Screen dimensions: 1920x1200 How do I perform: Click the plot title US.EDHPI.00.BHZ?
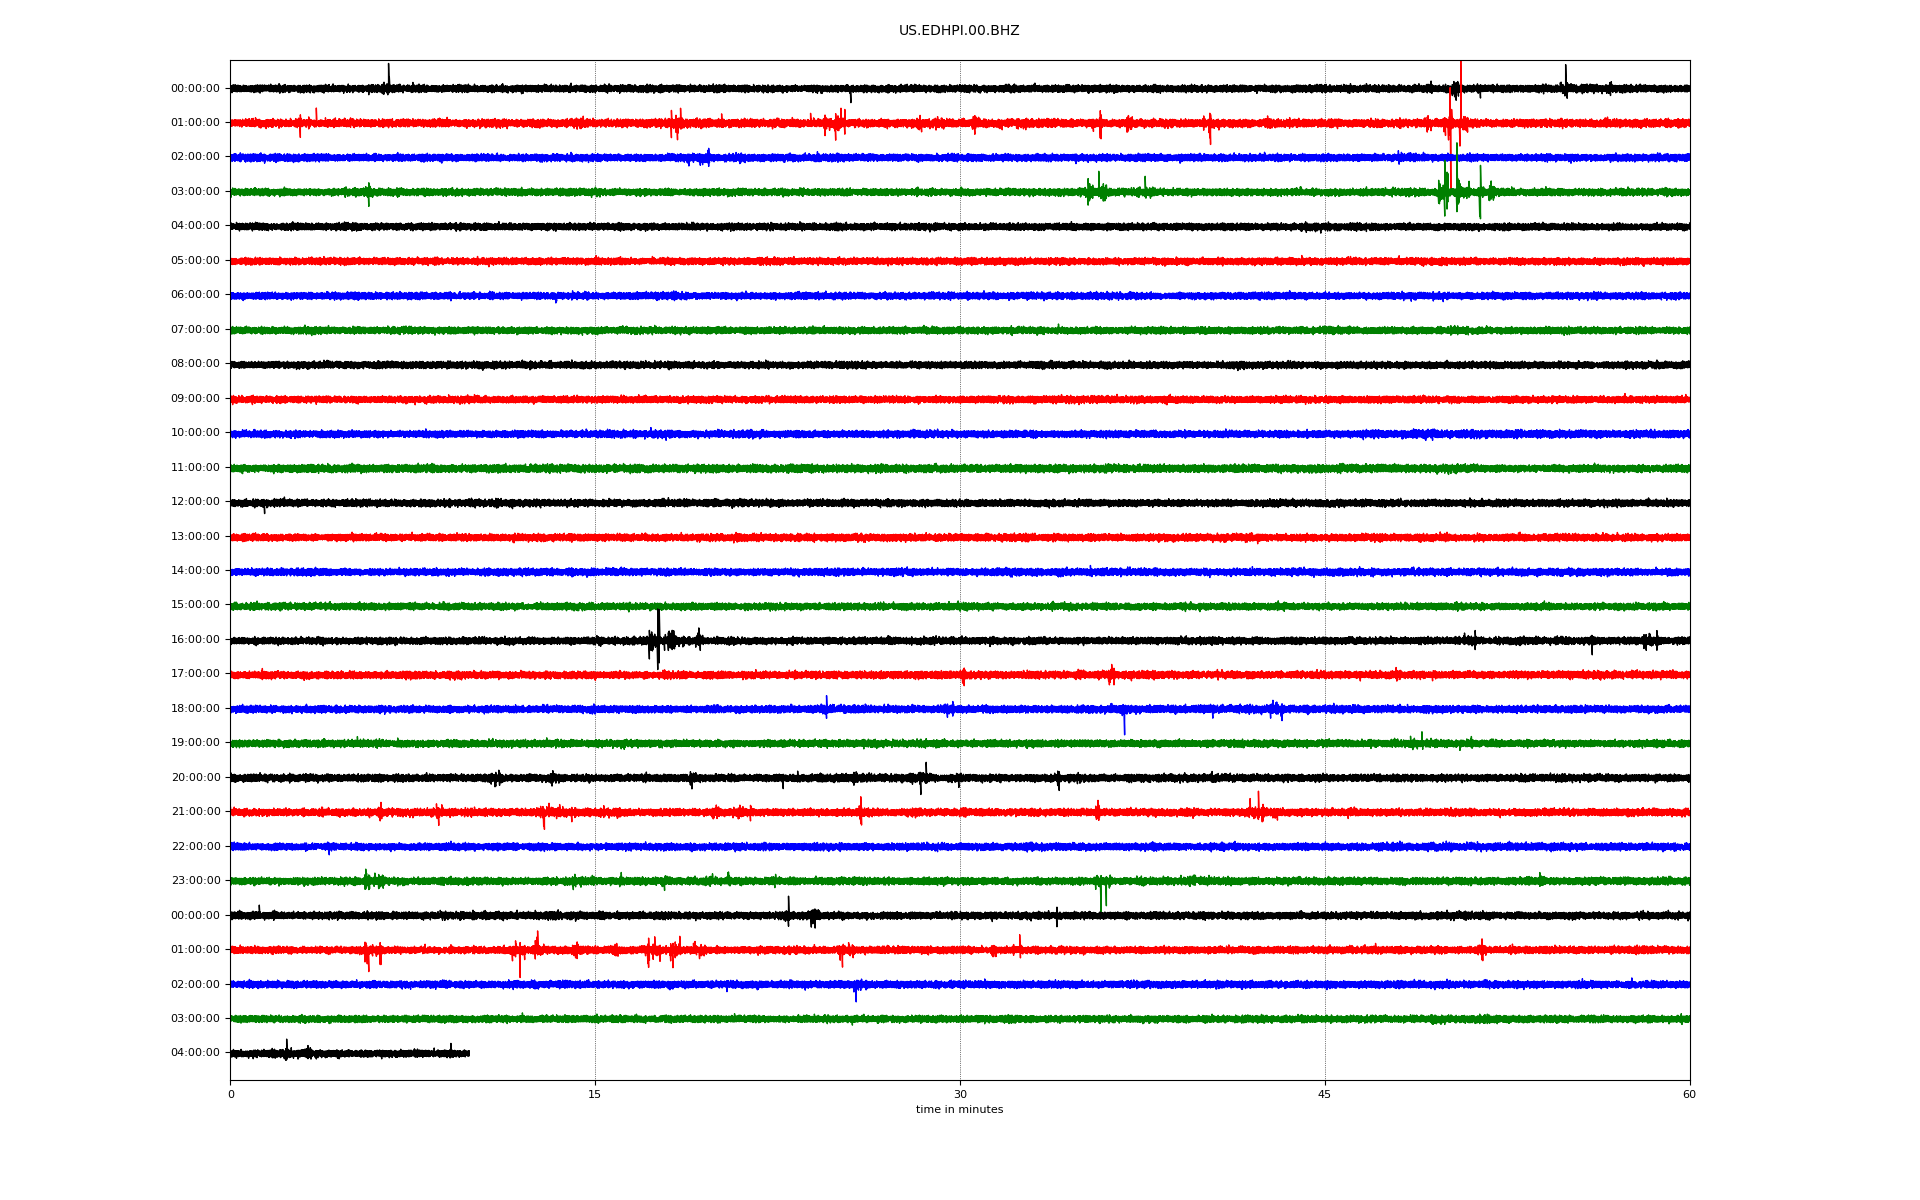[x=959, y=31]
